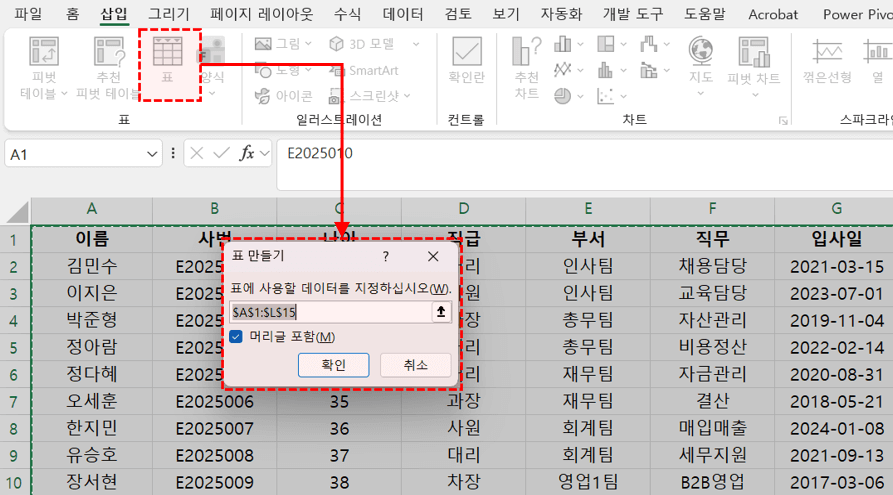Expand the 피벗 테이블 dropdown arrow

coord(64,93)
